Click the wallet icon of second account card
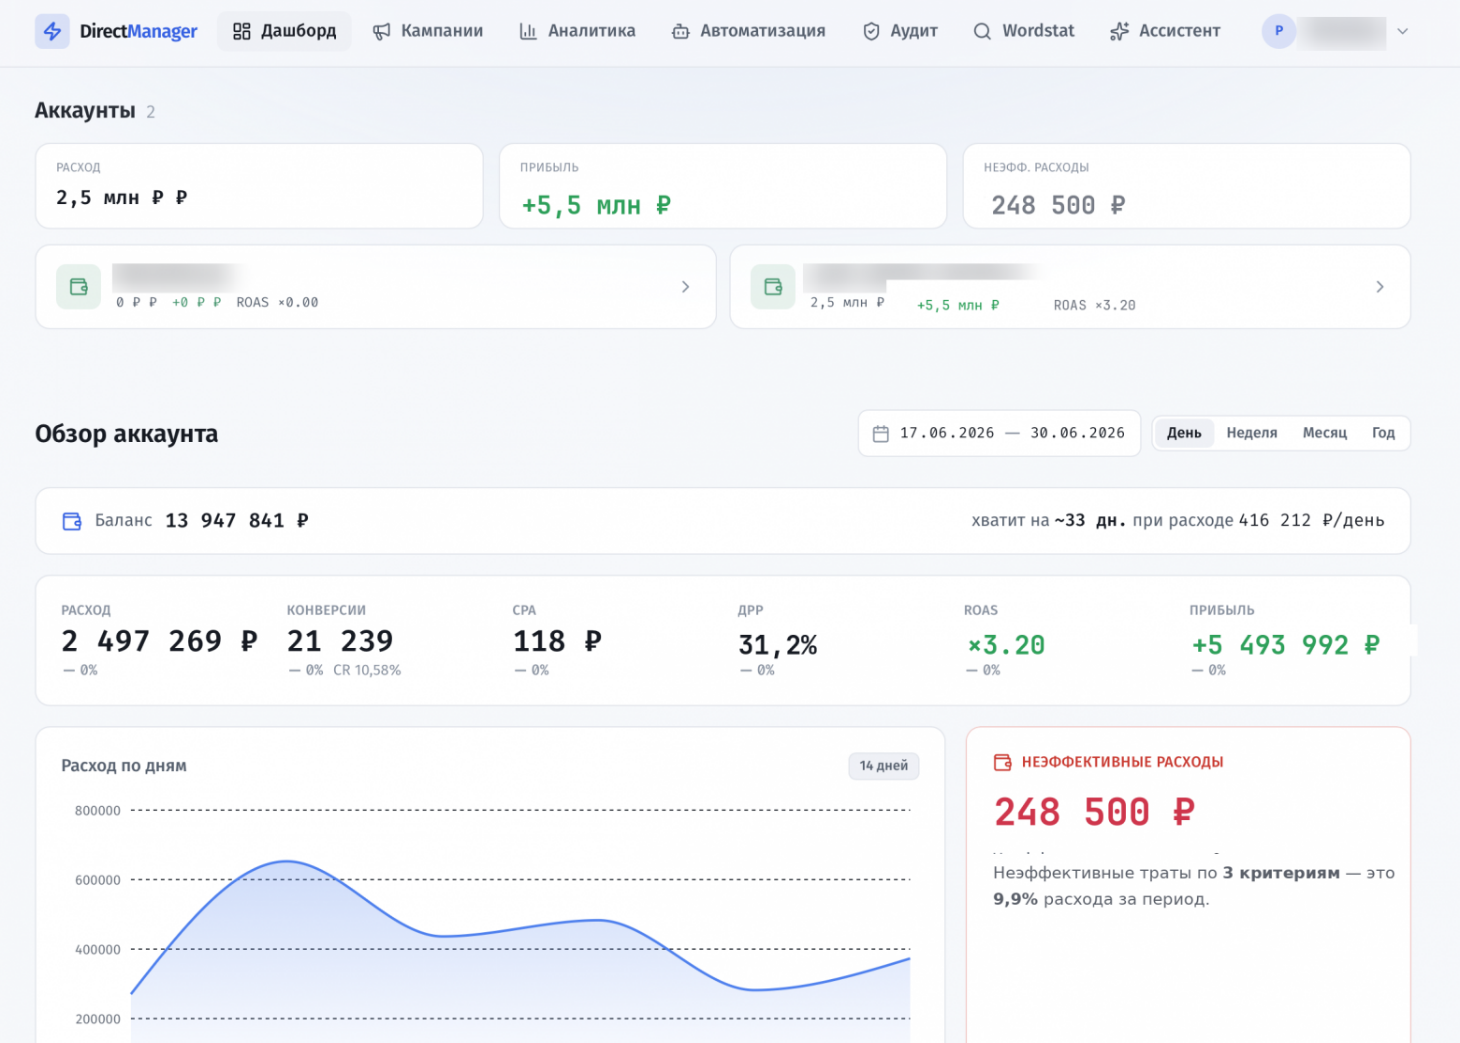Image resolution: width=1460 pixels, height=1043 pixels. 773,287
